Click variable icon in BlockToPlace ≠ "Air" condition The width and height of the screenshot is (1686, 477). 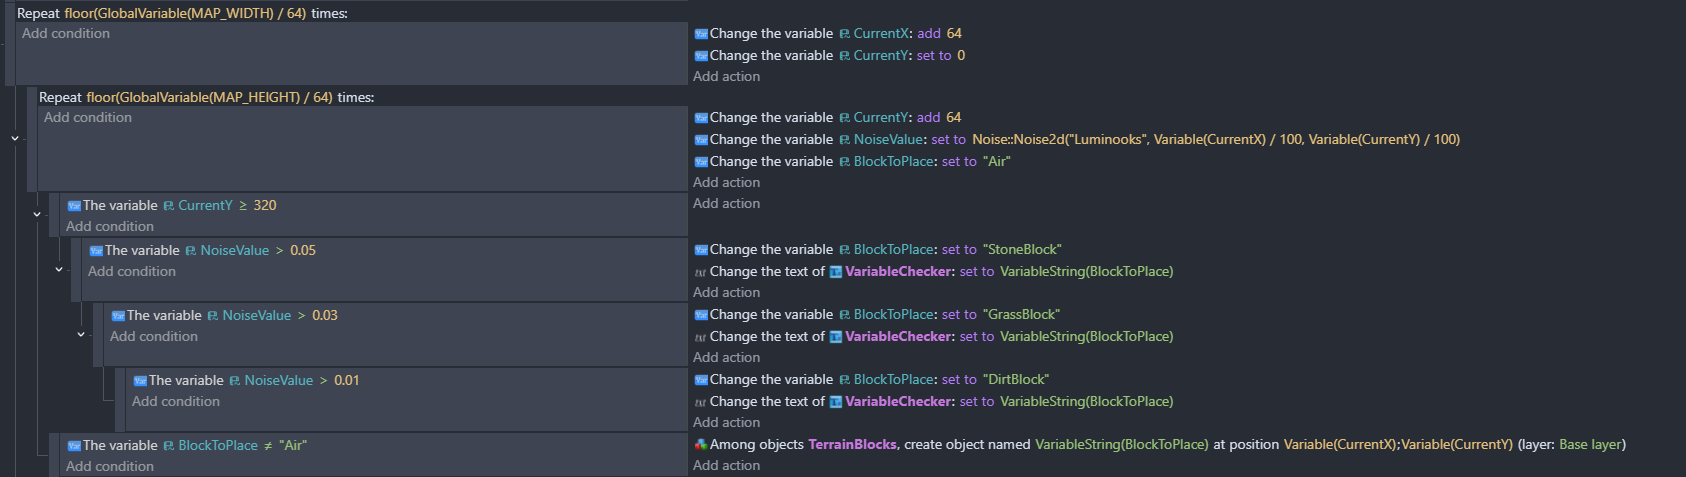pos(74,446)
